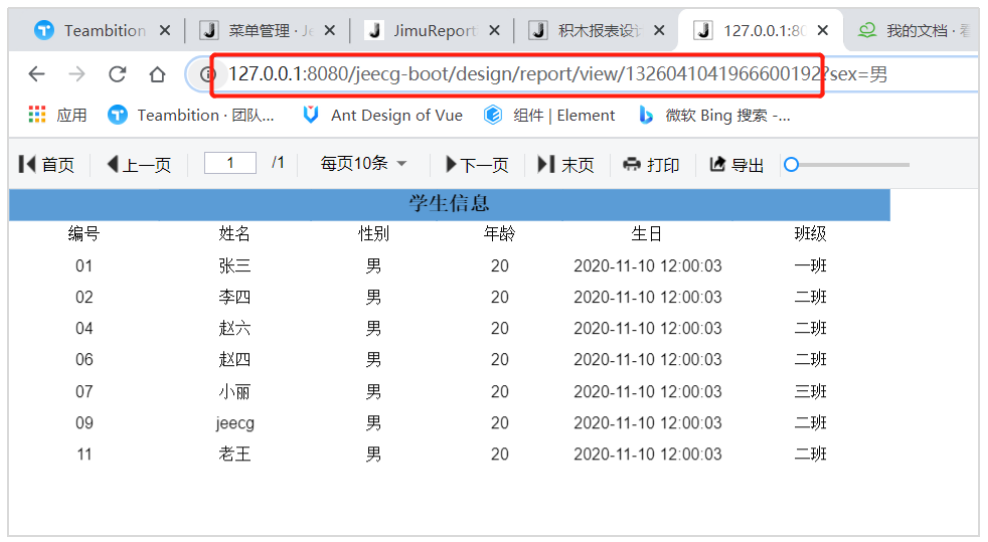Click the zoom slider handle
This screenshot has width=988, height=542.
791,164
